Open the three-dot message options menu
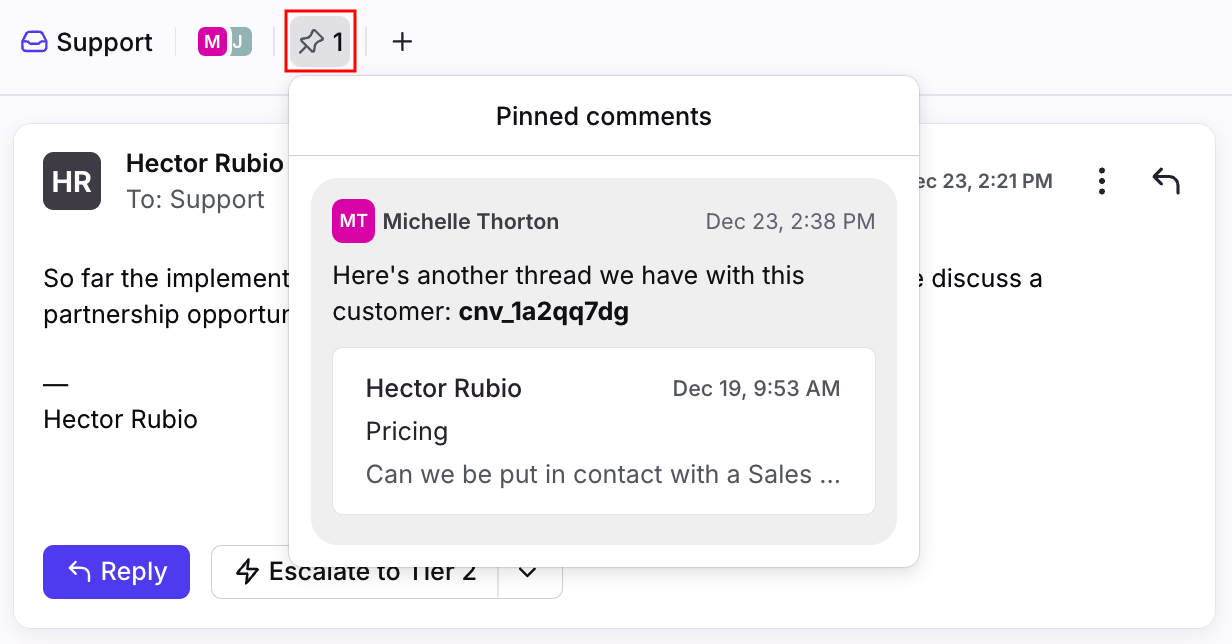This screenshot has height=644, width=1232. pos(1101,181)
